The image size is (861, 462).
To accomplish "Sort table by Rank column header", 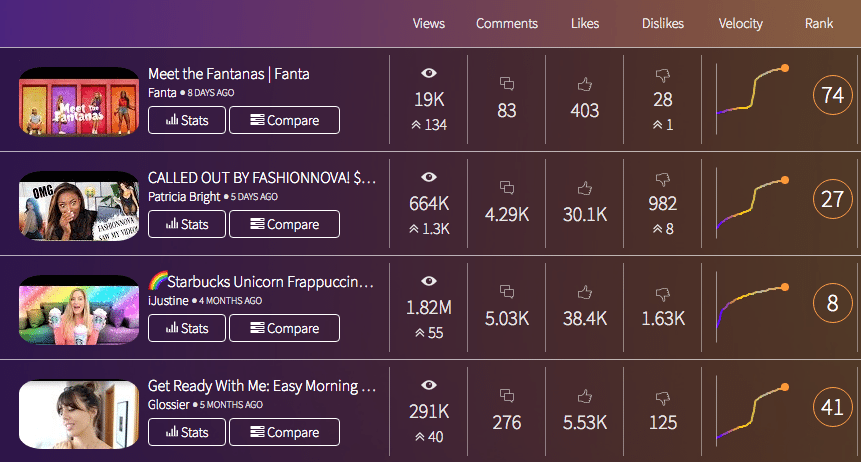I will point(818,24).
